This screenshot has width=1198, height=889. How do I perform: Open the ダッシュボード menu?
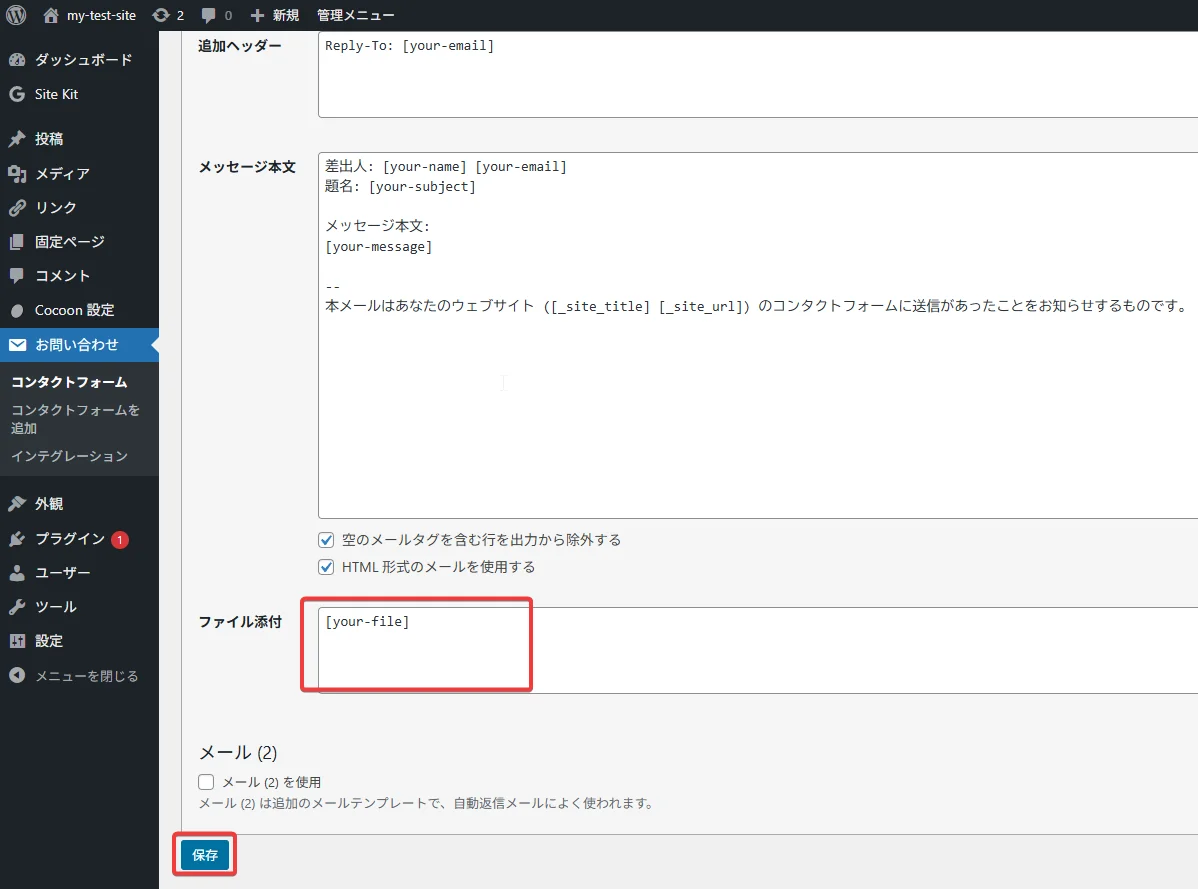click(79, 60)
